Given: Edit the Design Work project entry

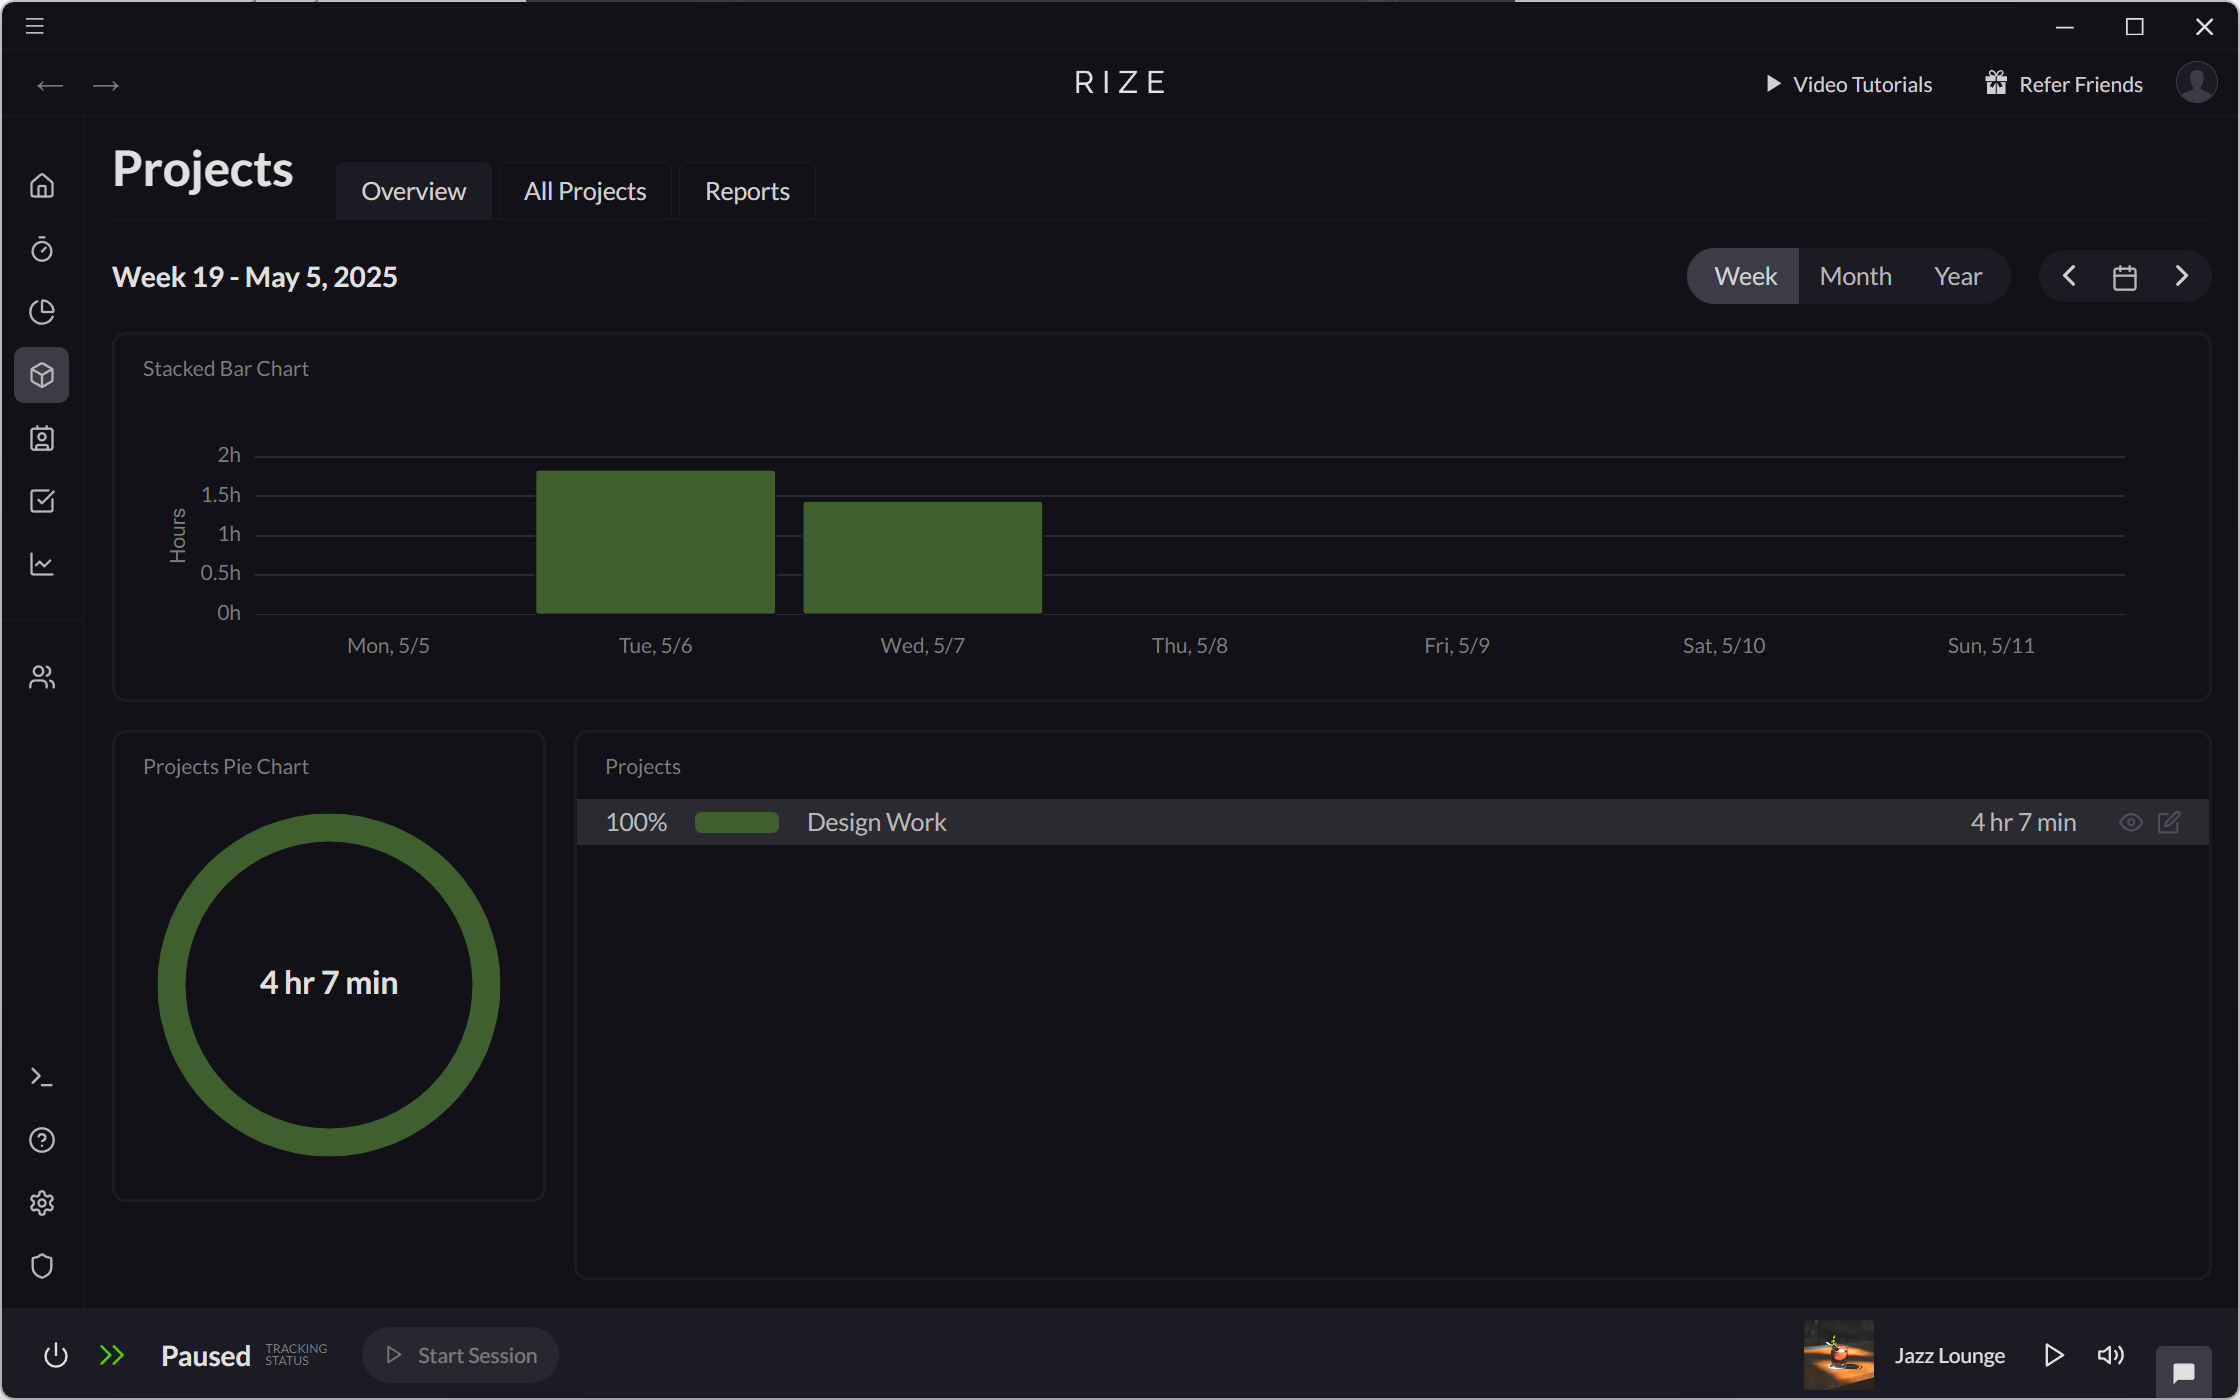Looking at the screenshot, I should click(x=2171, y=821).
